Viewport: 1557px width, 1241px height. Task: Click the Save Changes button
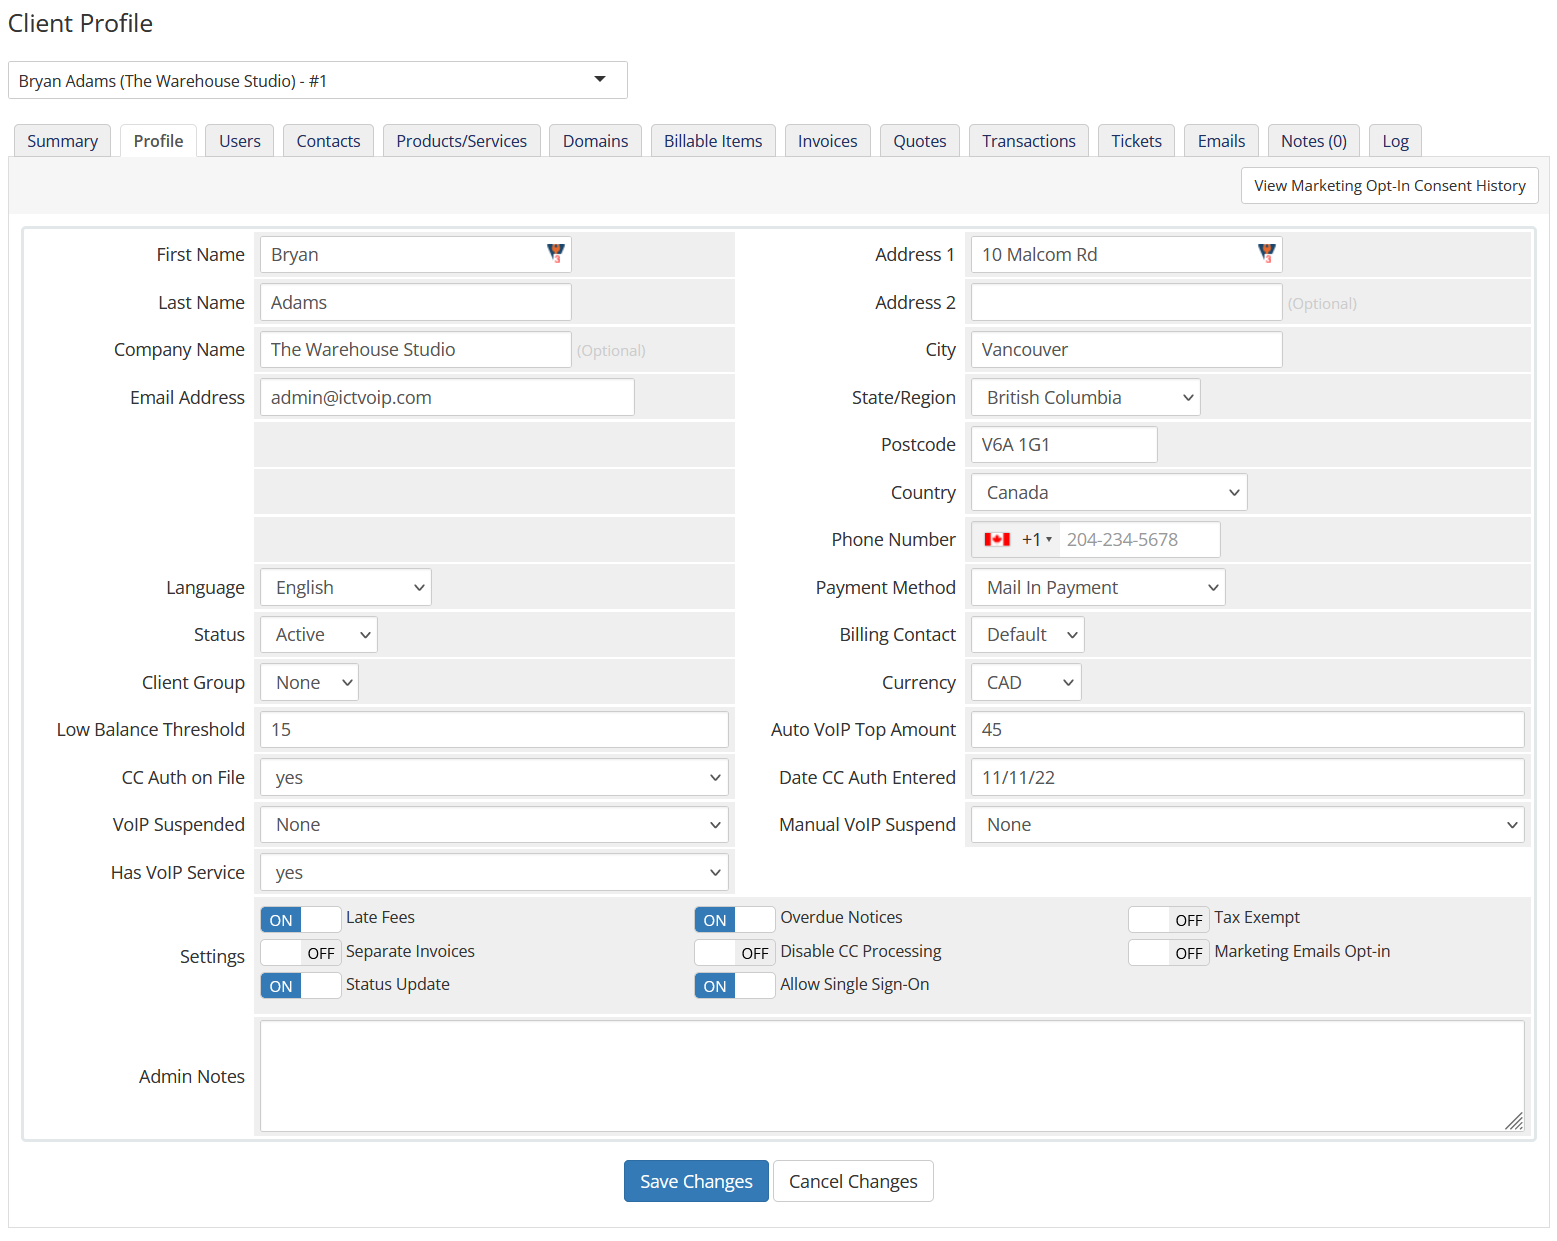click(696, 1181)
